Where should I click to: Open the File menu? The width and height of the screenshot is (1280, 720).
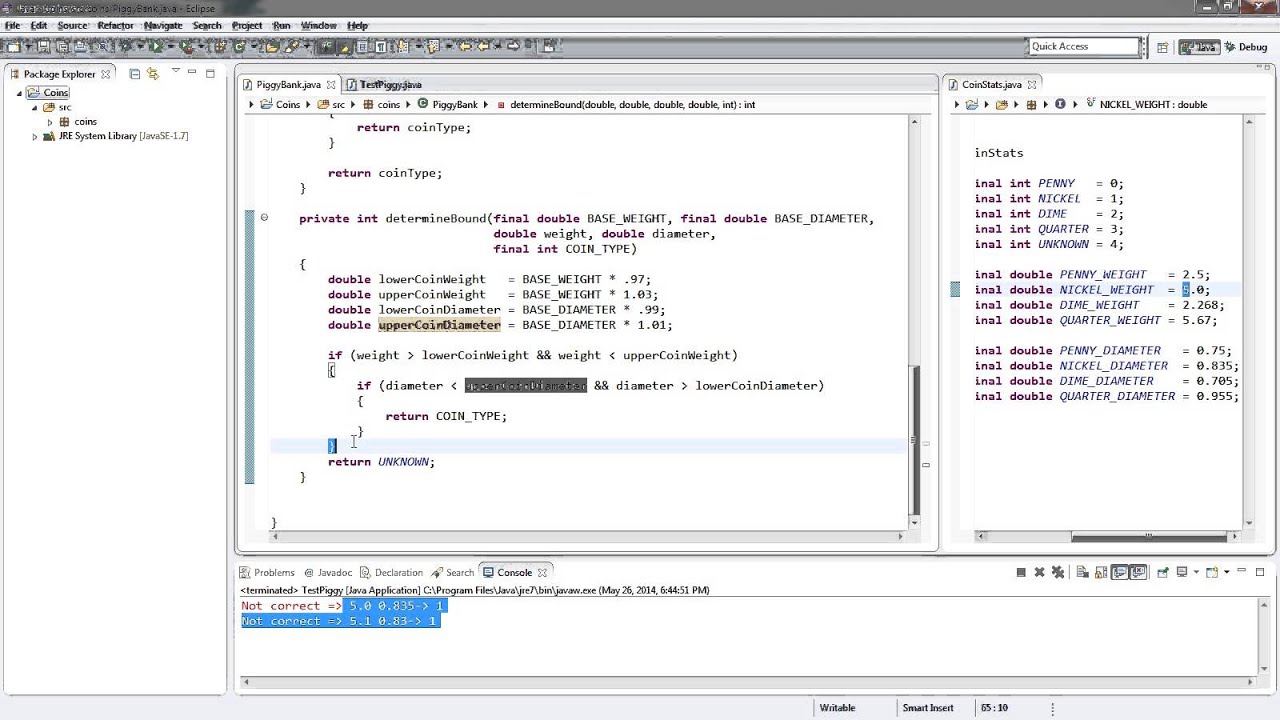[12, 25]
